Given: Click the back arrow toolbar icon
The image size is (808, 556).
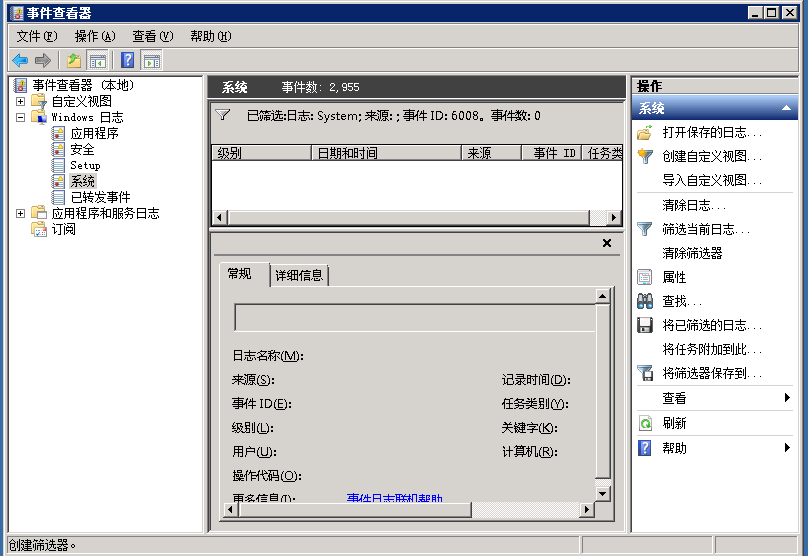Looking at the screenshot, I should click(20, 60).
